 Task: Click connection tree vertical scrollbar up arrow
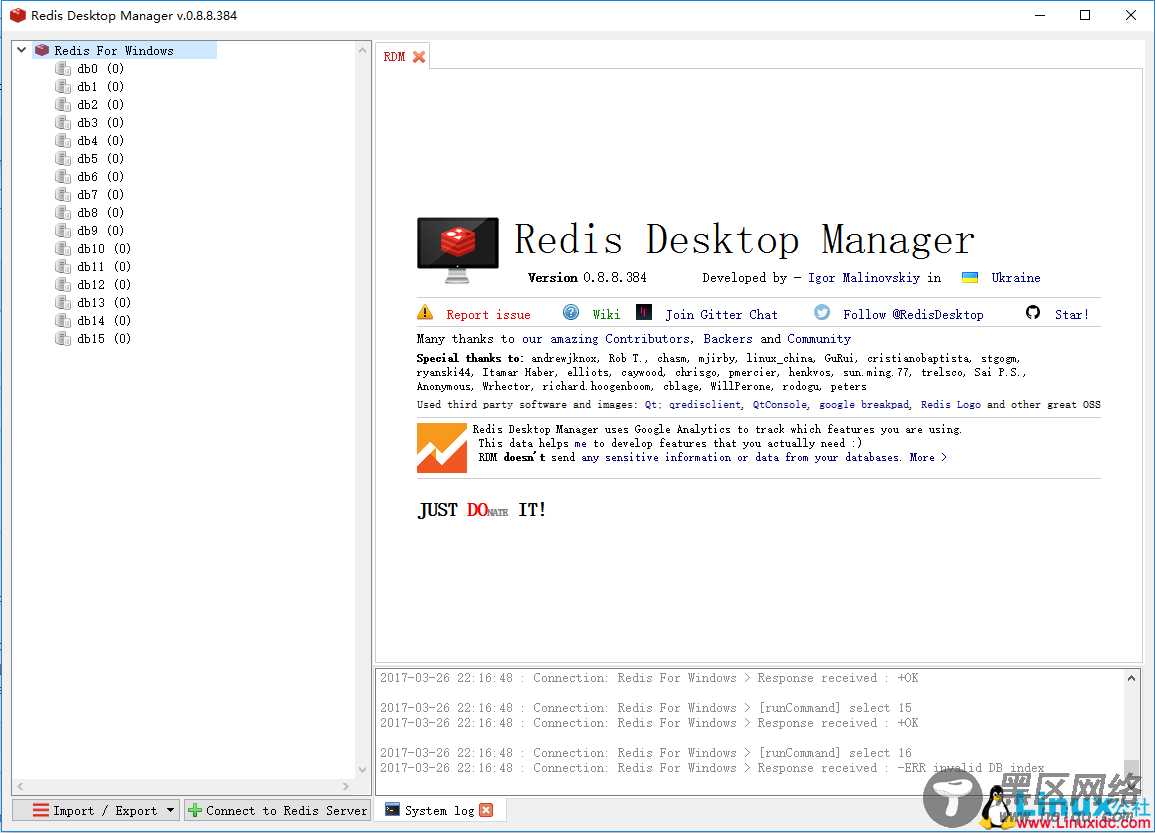(362, 50)
